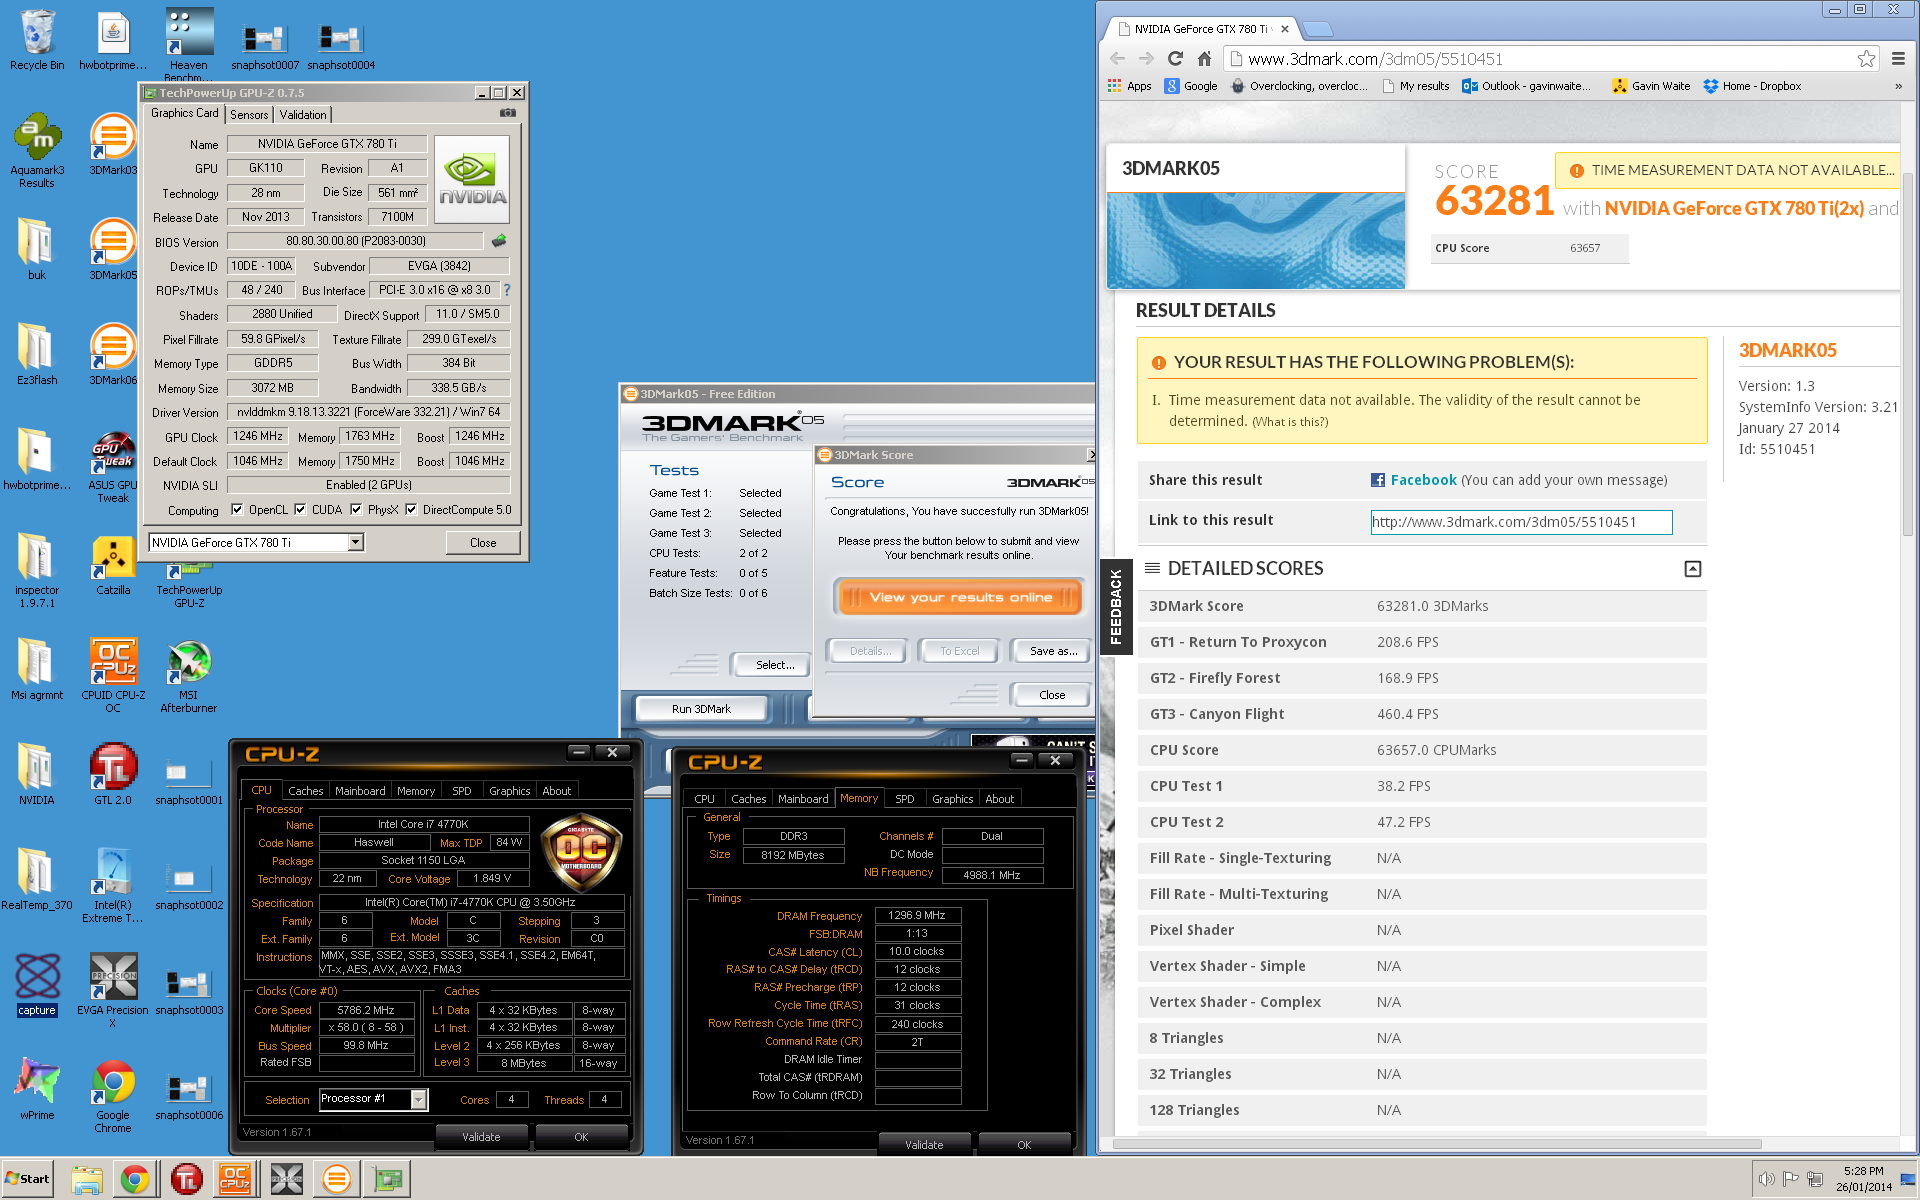Open the Home - Dropbox bookmark
This screenshot has width=1920, height=1200.
(x=1752, y=86)
